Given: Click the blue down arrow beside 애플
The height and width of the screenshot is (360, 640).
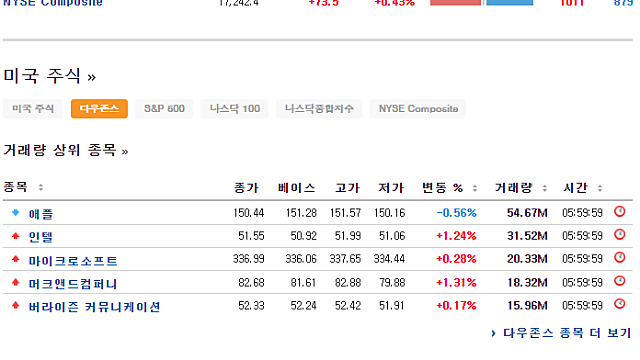Looking at the screenshot, I should [x=16, y=212].
